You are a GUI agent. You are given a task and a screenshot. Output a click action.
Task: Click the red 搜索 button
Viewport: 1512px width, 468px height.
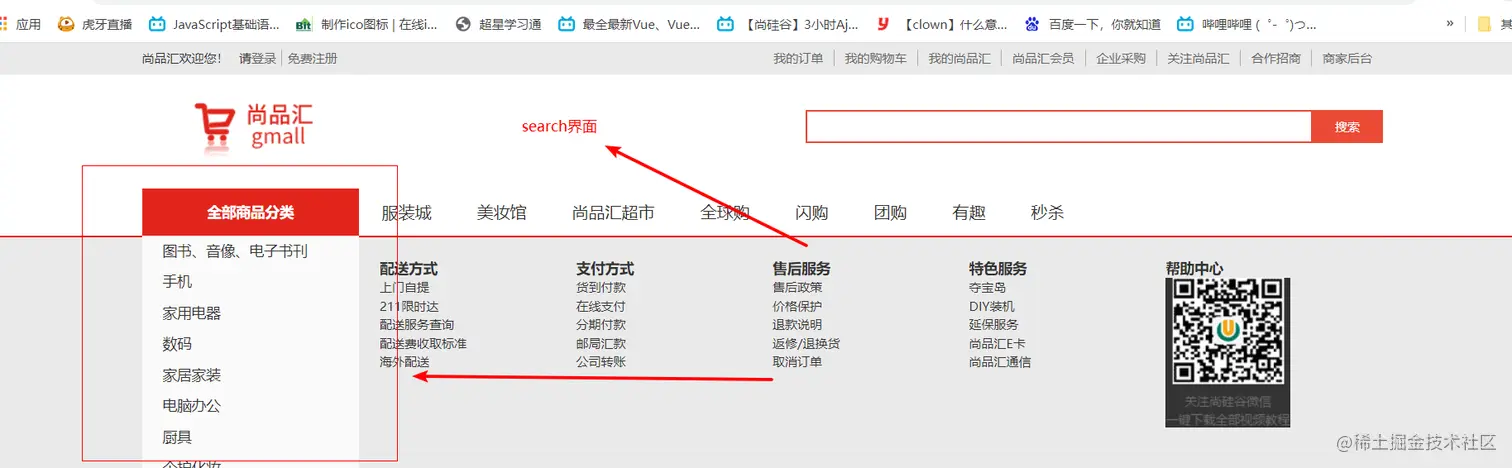pos(1347,127)
